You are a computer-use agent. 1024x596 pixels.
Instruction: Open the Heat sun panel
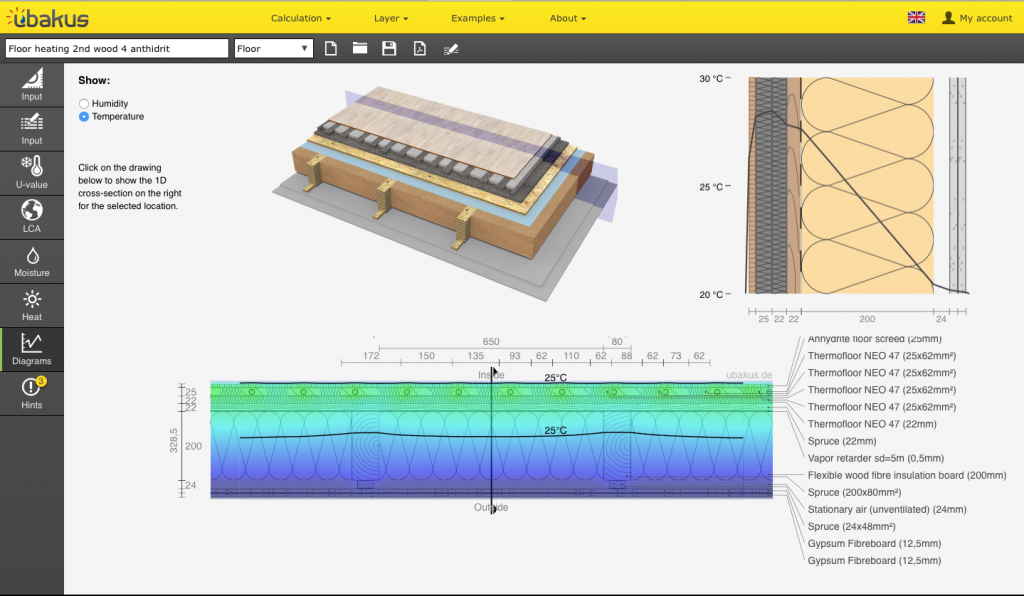pos(32,305)
